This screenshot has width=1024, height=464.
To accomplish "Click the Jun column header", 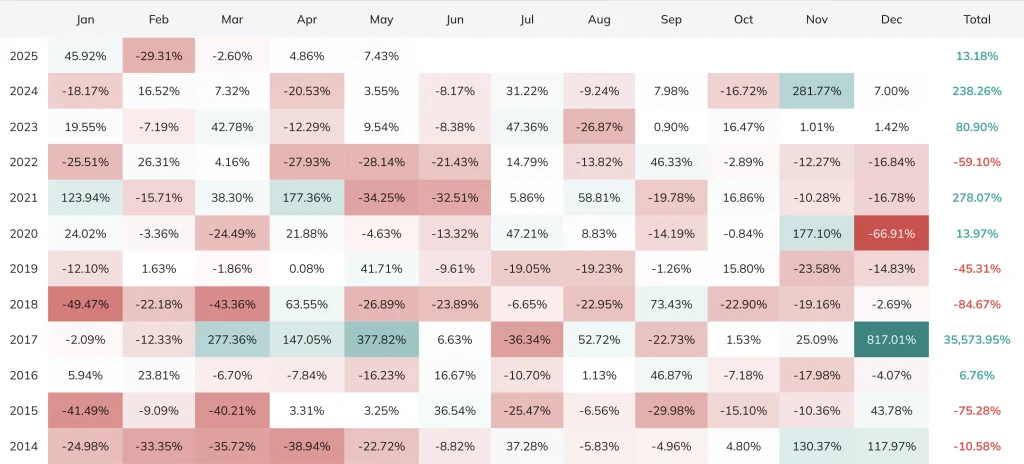I will click(453, 19).
